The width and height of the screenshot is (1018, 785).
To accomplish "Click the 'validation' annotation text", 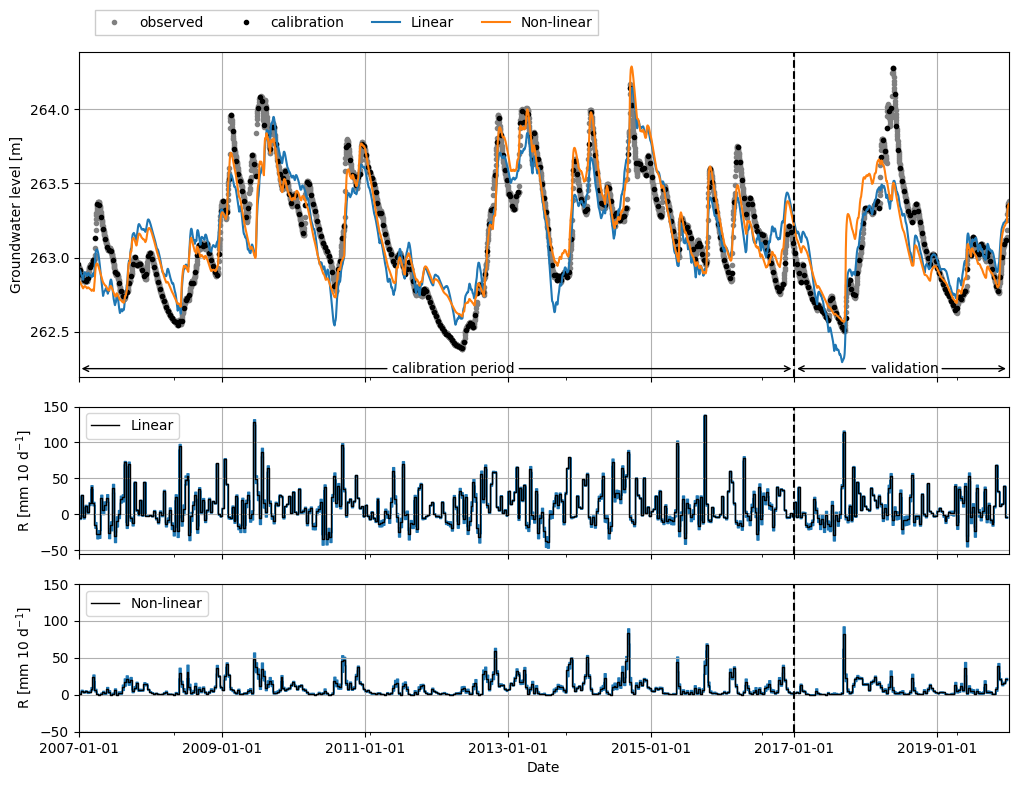I will point(904,368).
